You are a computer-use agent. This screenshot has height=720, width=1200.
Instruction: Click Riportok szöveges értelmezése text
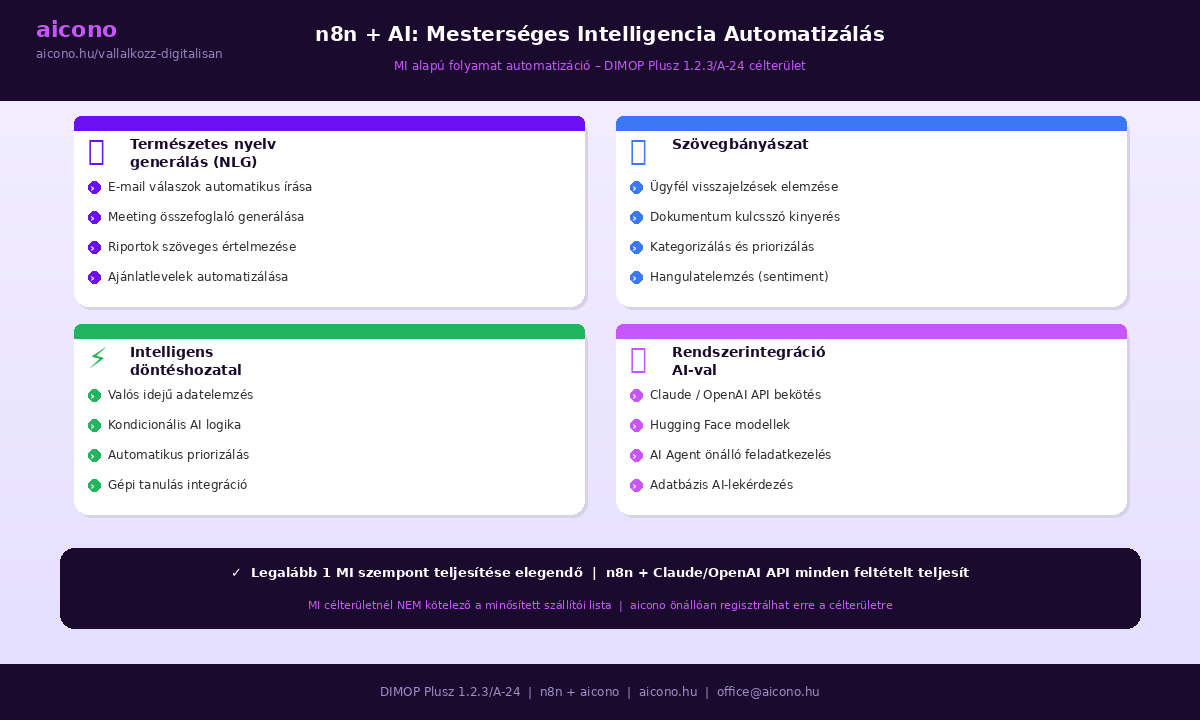coord(202,247)
